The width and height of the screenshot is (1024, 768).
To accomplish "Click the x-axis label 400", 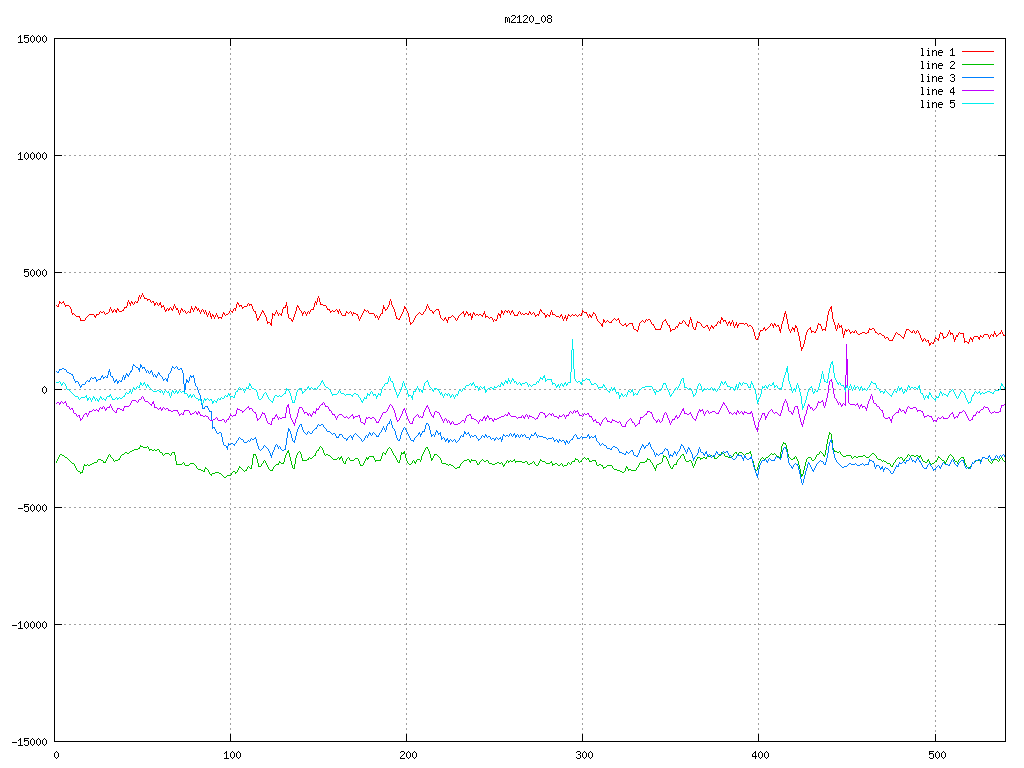I will [x=761, y=756].
